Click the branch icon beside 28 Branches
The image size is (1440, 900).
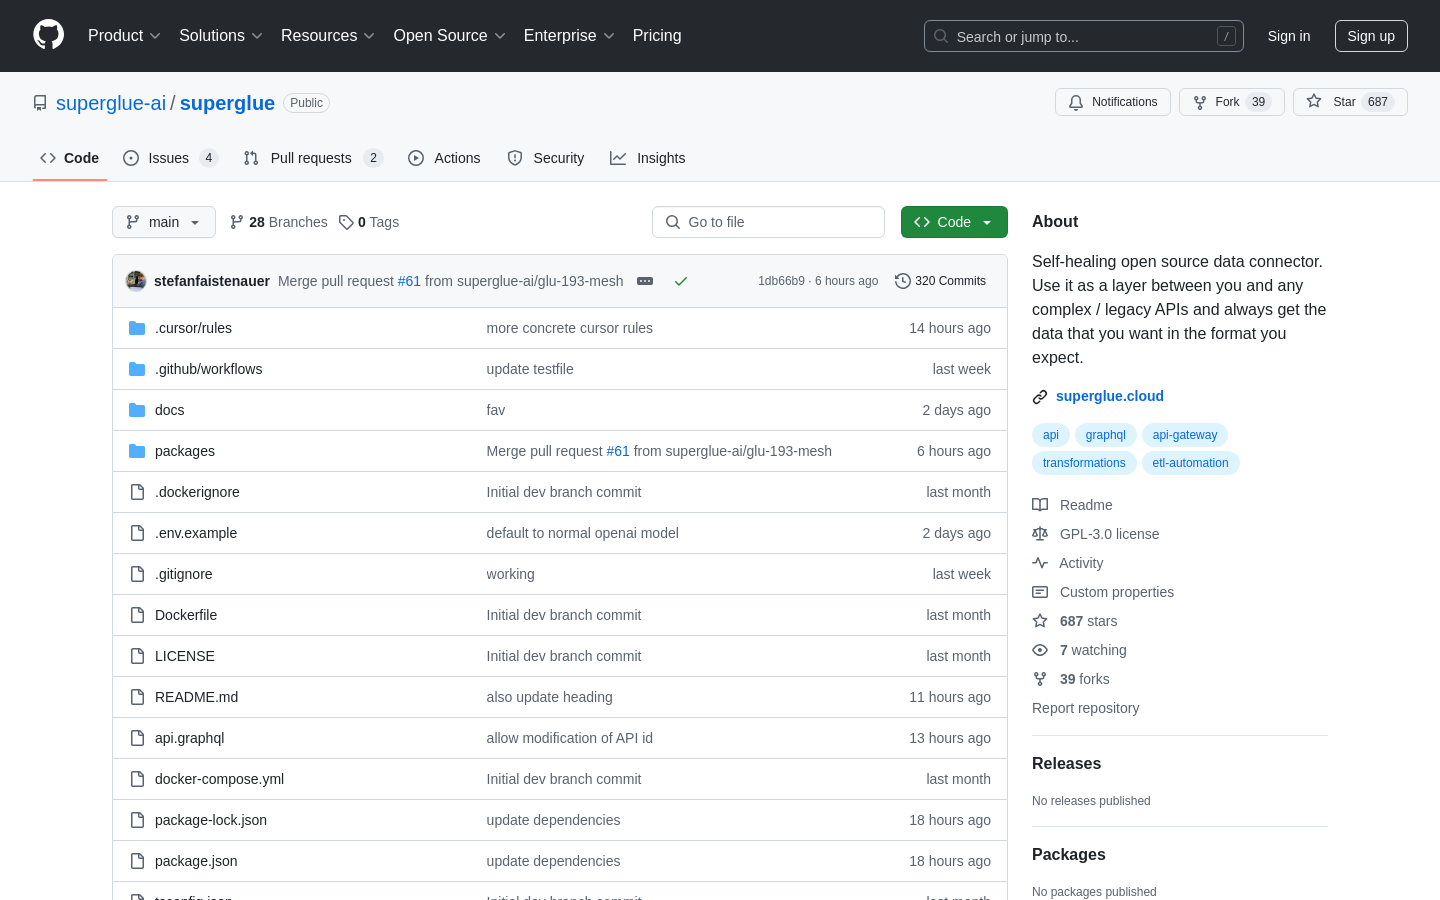(237, 222)
